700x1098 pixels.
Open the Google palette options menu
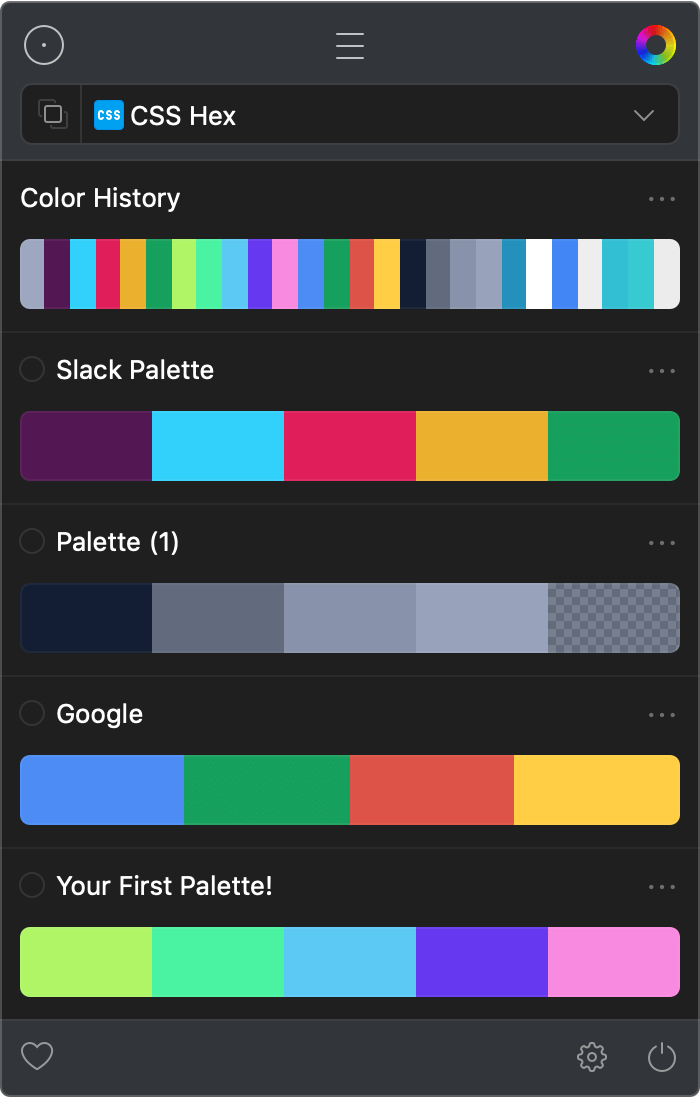[x=661, y=715]
